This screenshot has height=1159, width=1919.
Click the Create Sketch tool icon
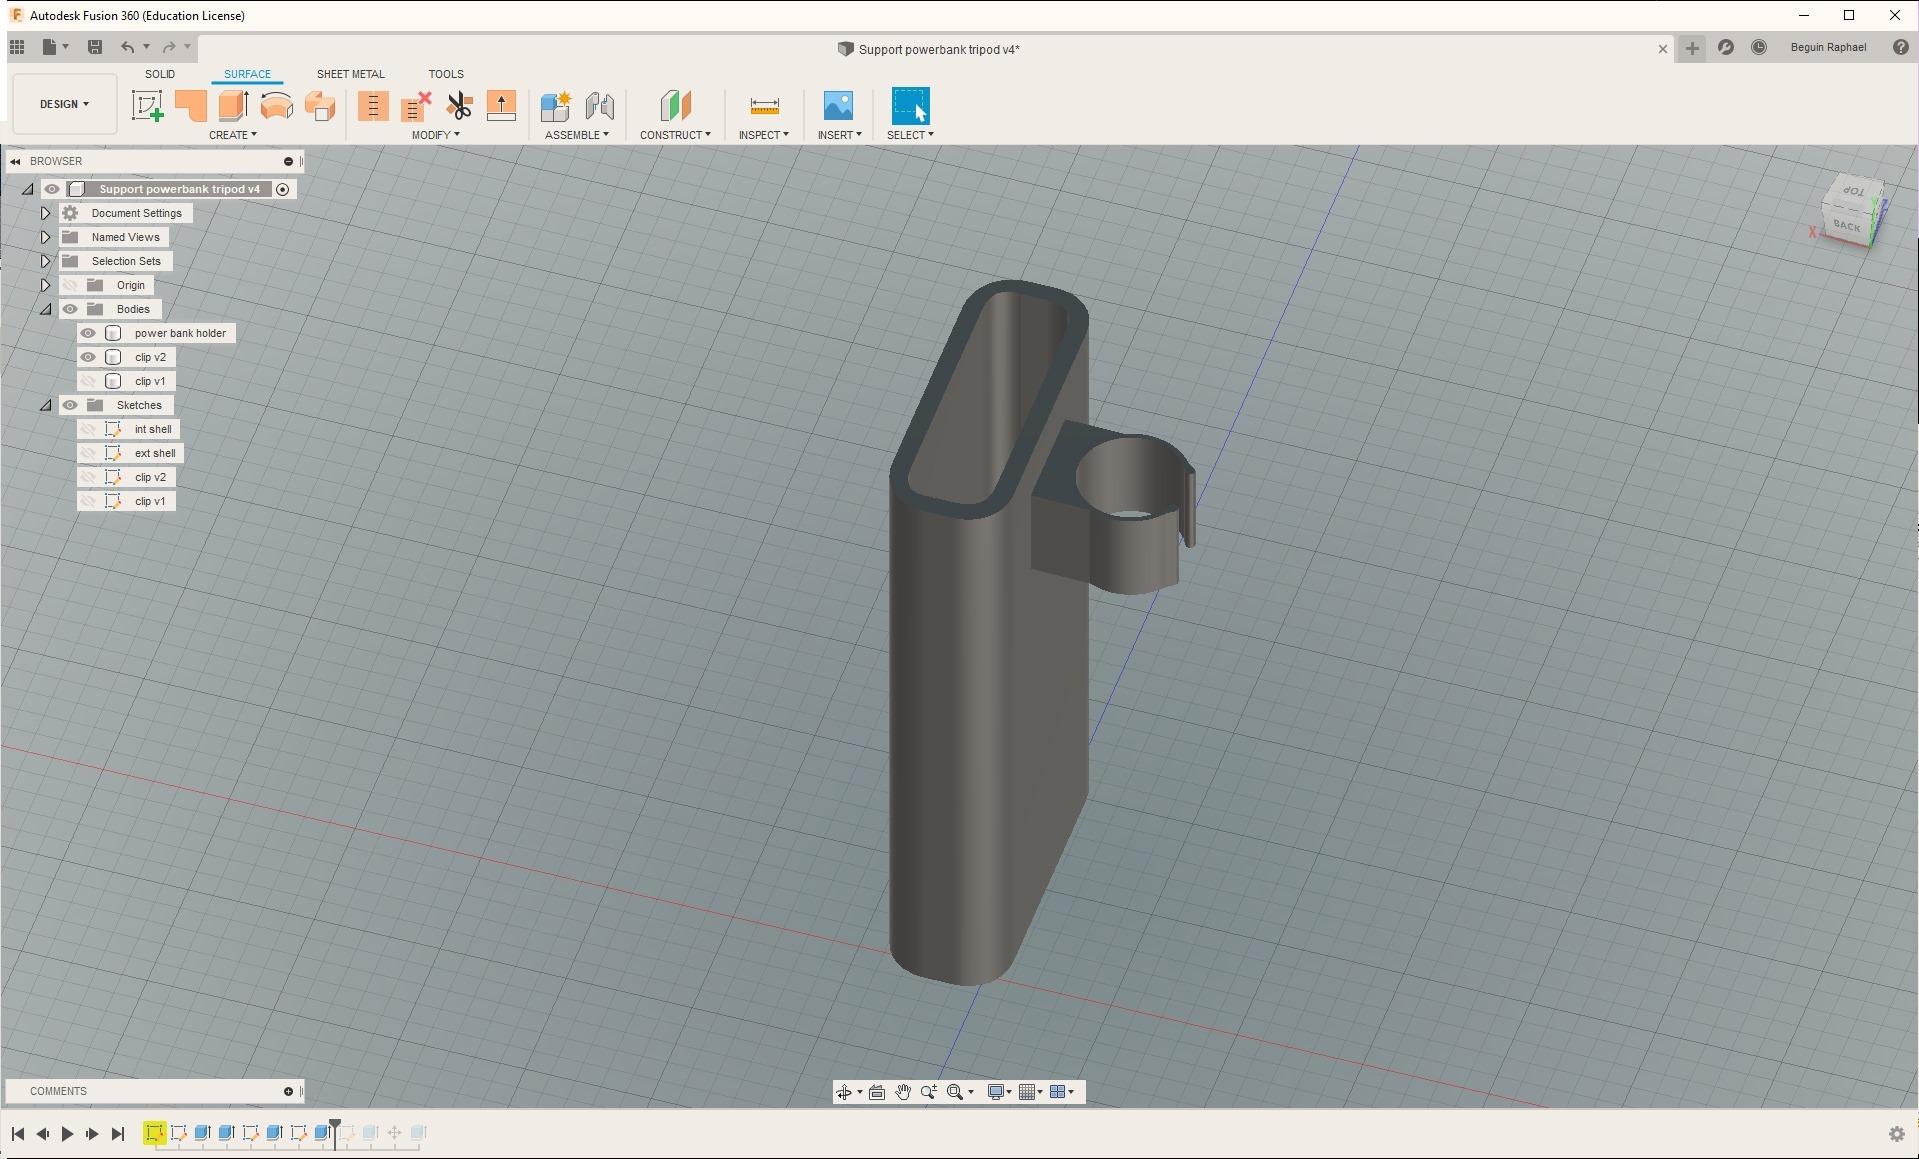pos(147,106)
